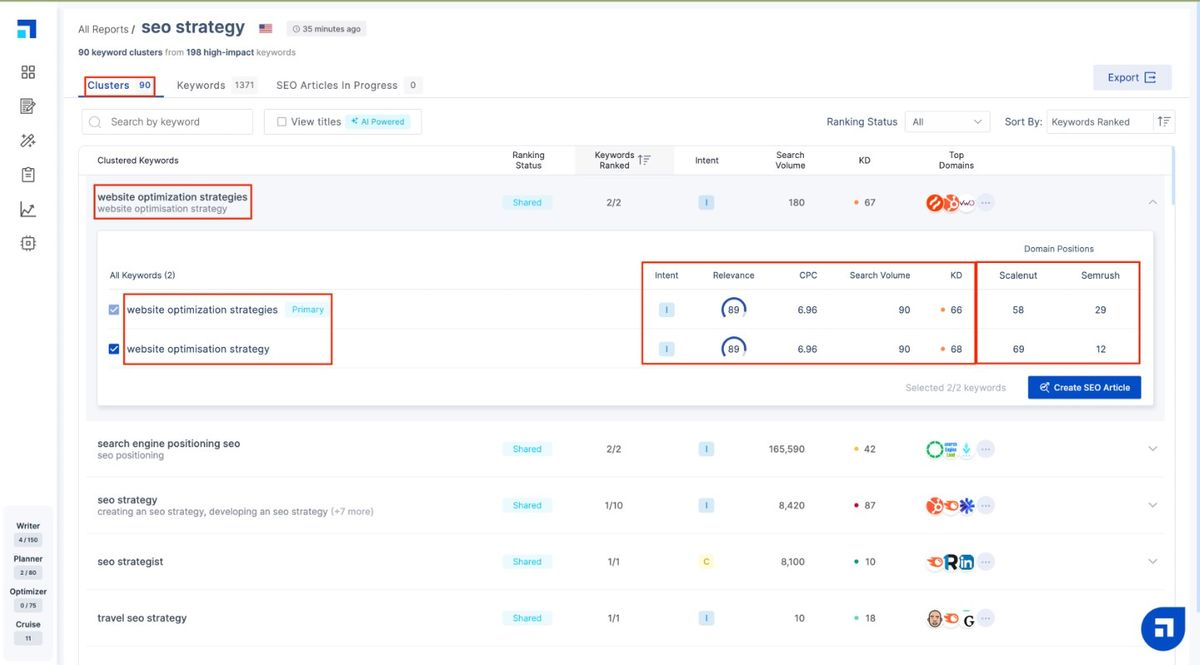Click Shared status for travel seo strategy
This screenshot has width=1200, height=665.
(x=527, y=618)
